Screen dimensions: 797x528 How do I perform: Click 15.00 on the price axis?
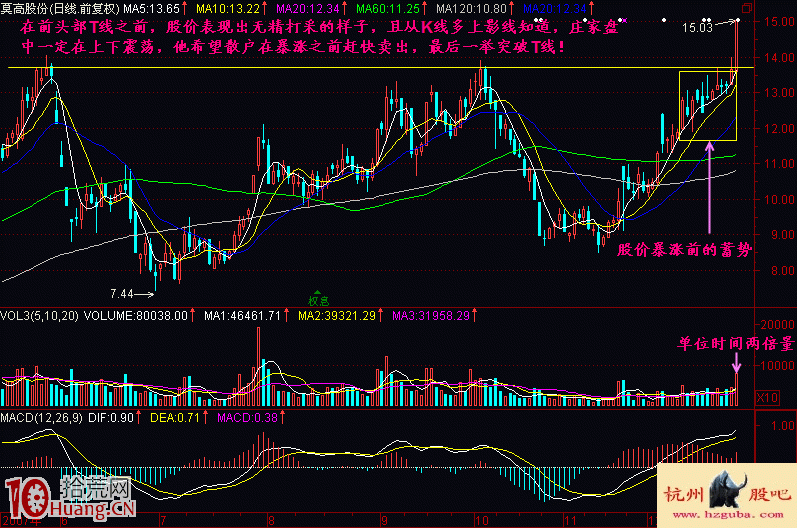[779, 21]
